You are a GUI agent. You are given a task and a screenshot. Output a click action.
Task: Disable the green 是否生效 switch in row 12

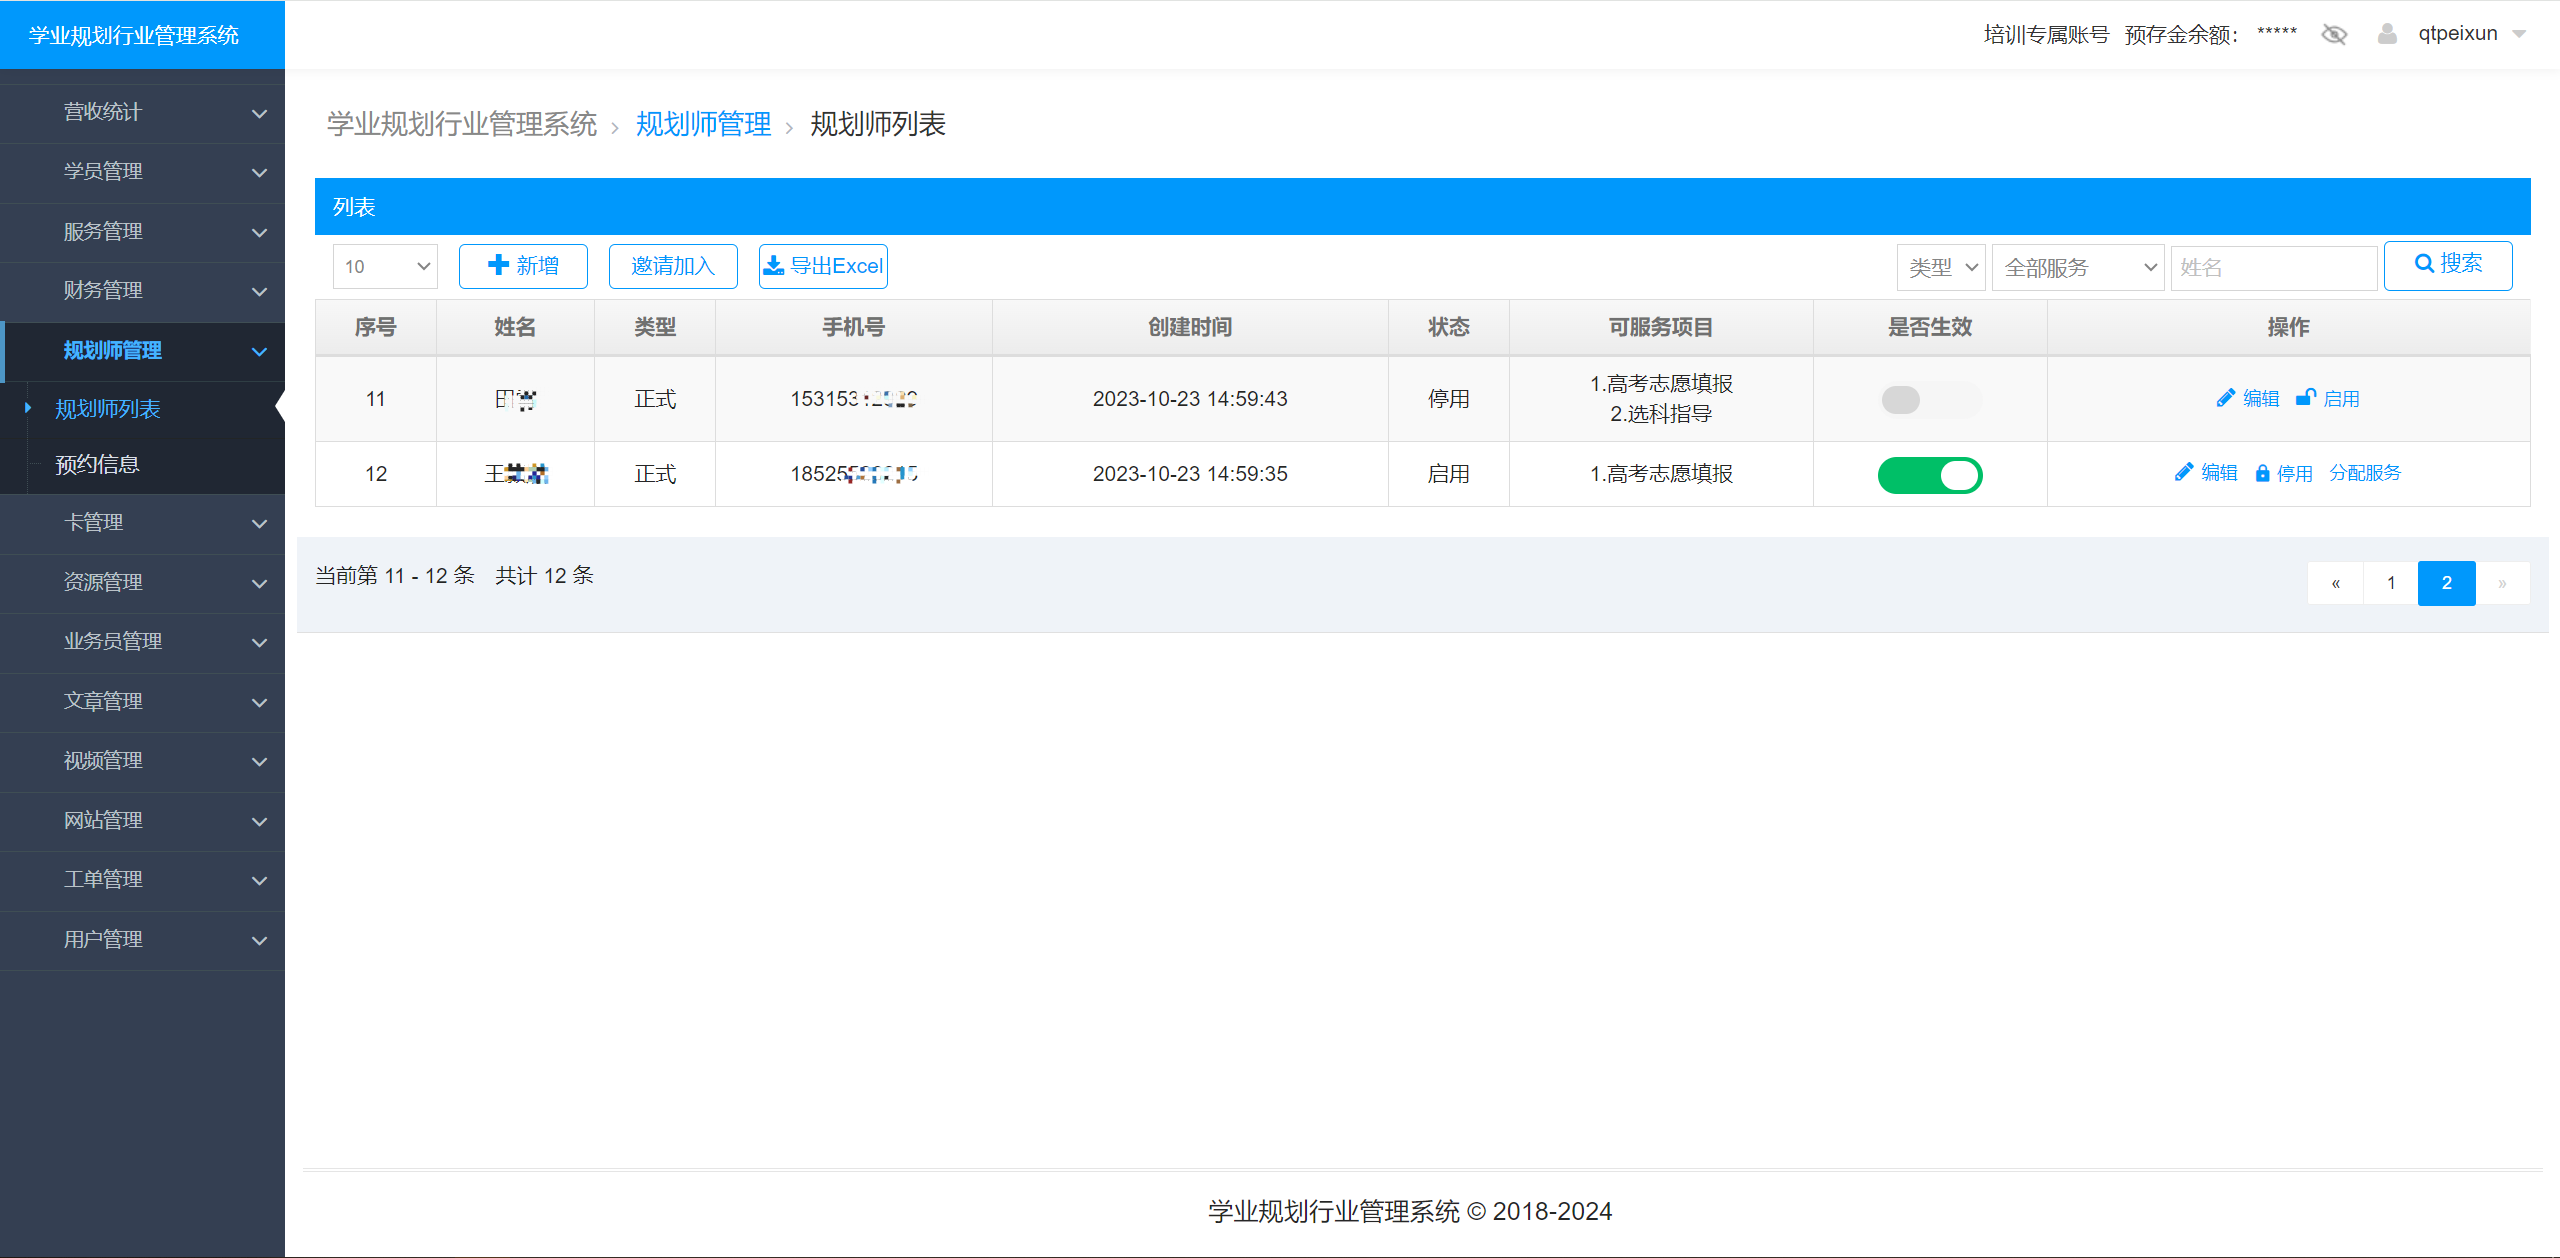coord(1930,474)
